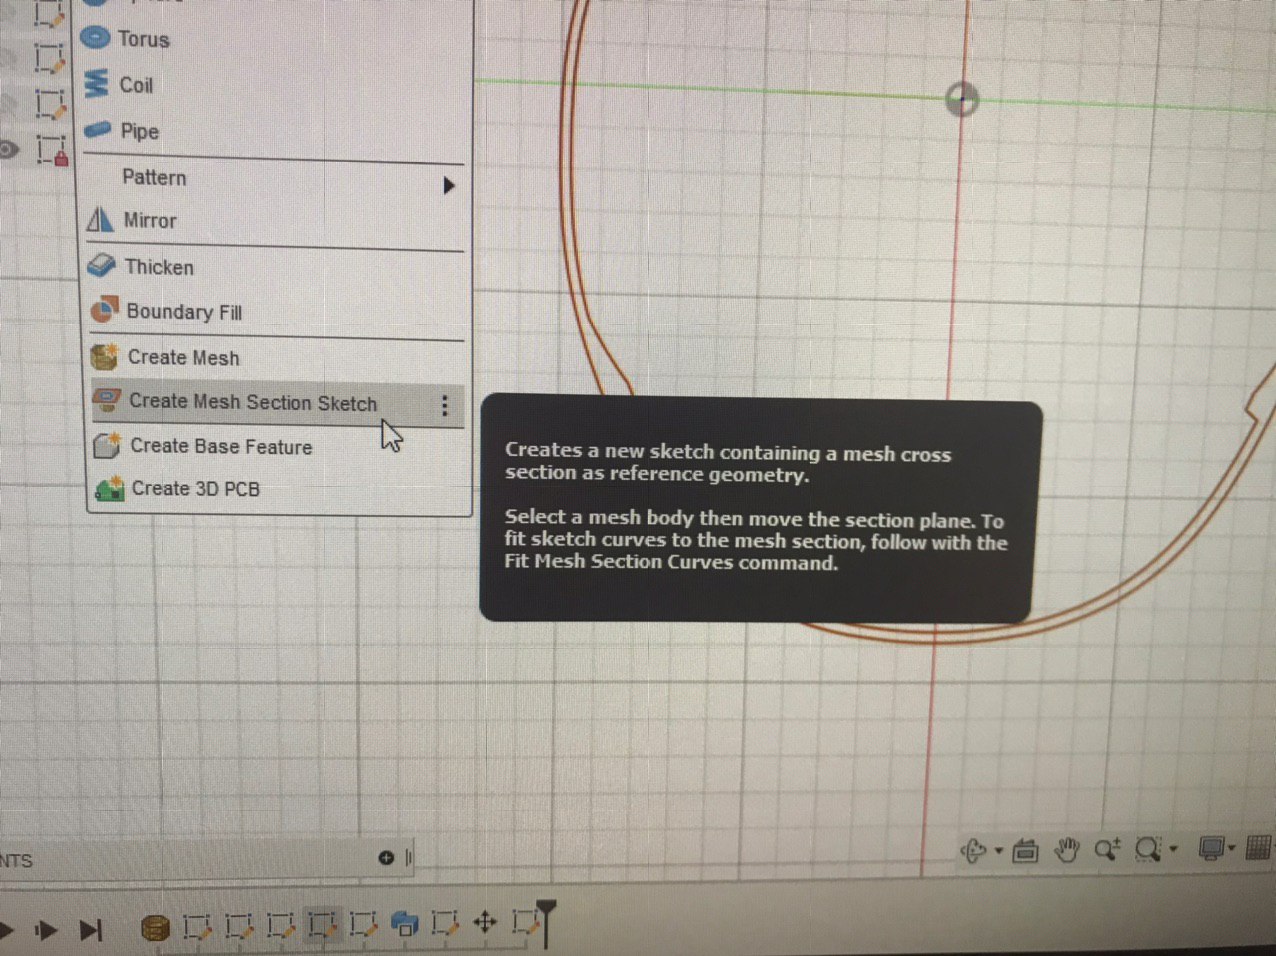The image size is (1276, 956).
Task: Select the last sketch feature beside the marker
Action: pos(525,921)
